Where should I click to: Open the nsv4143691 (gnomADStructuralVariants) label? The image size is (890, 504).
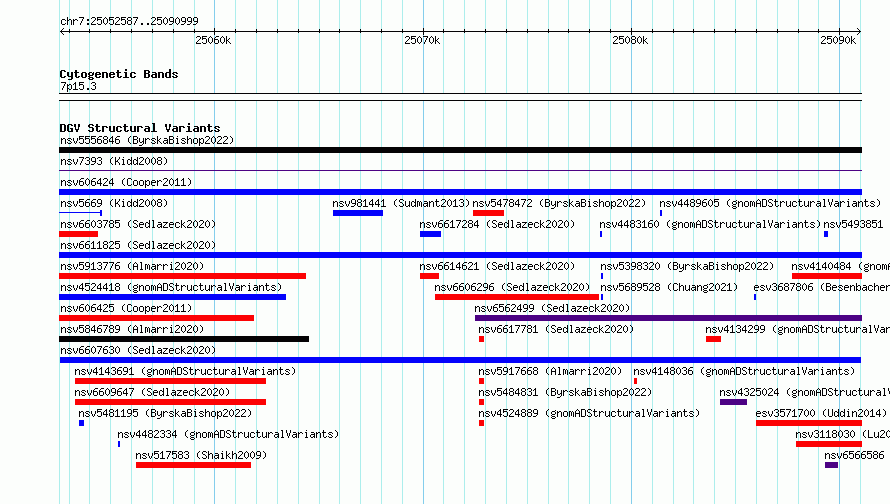click(185, 371)
